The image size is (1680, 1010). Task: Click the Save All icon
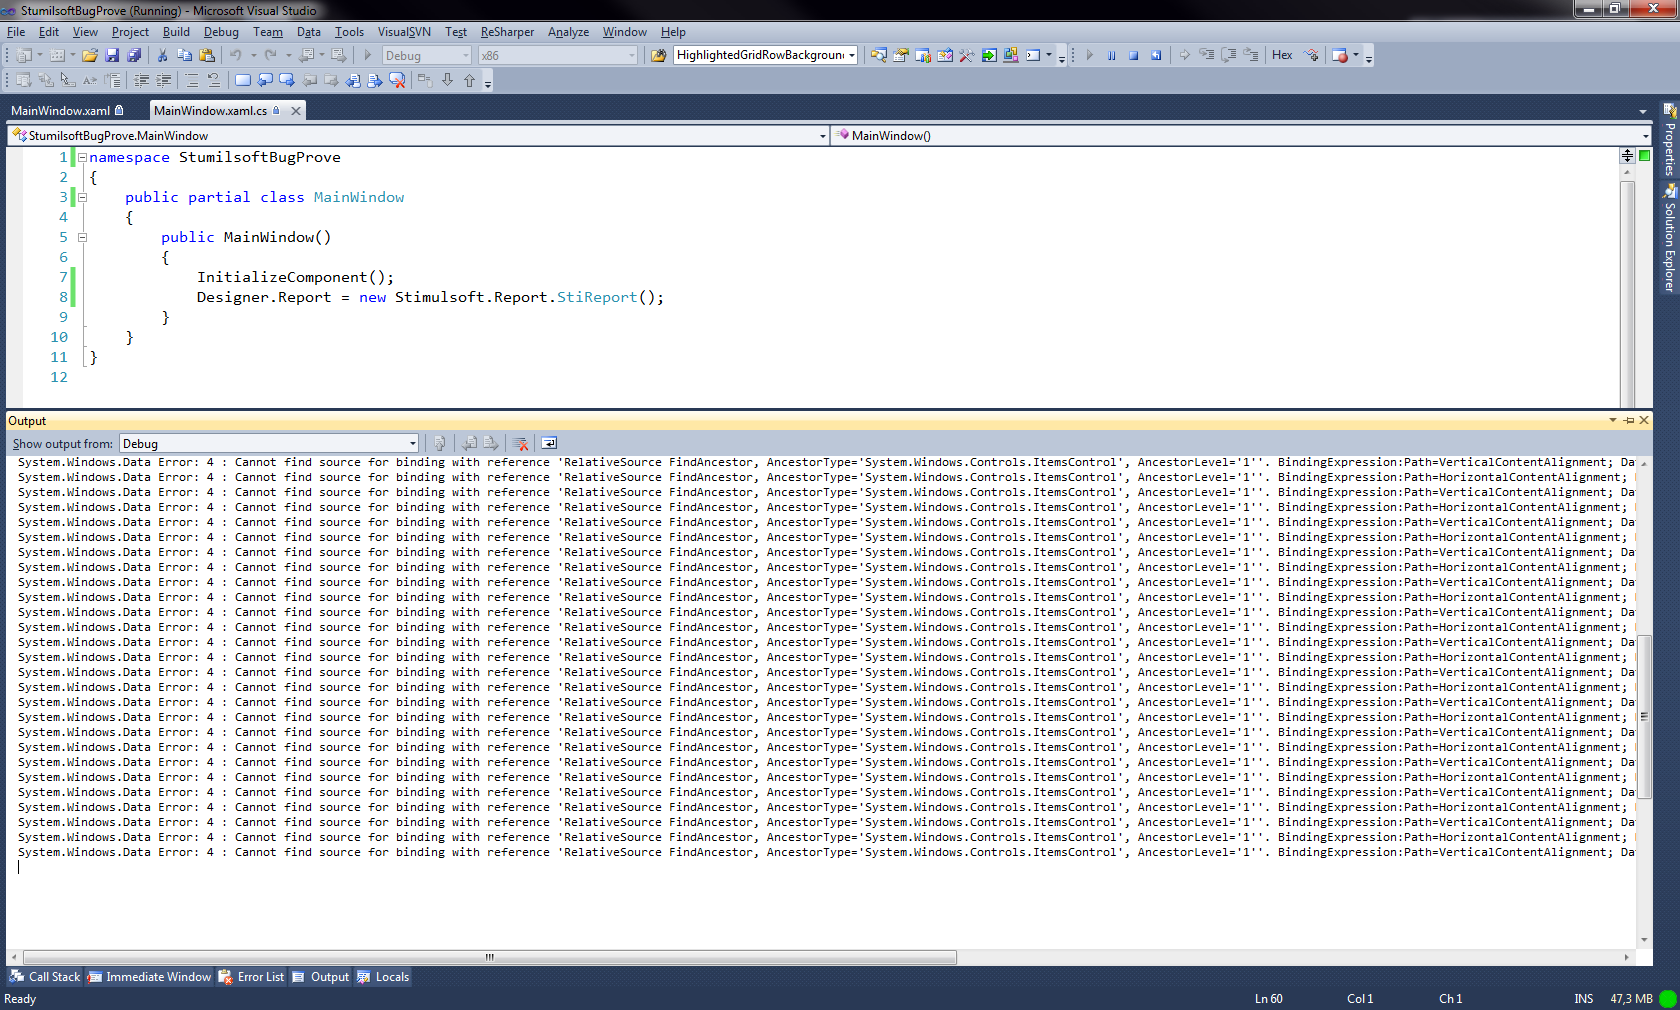tap(134, 56)
